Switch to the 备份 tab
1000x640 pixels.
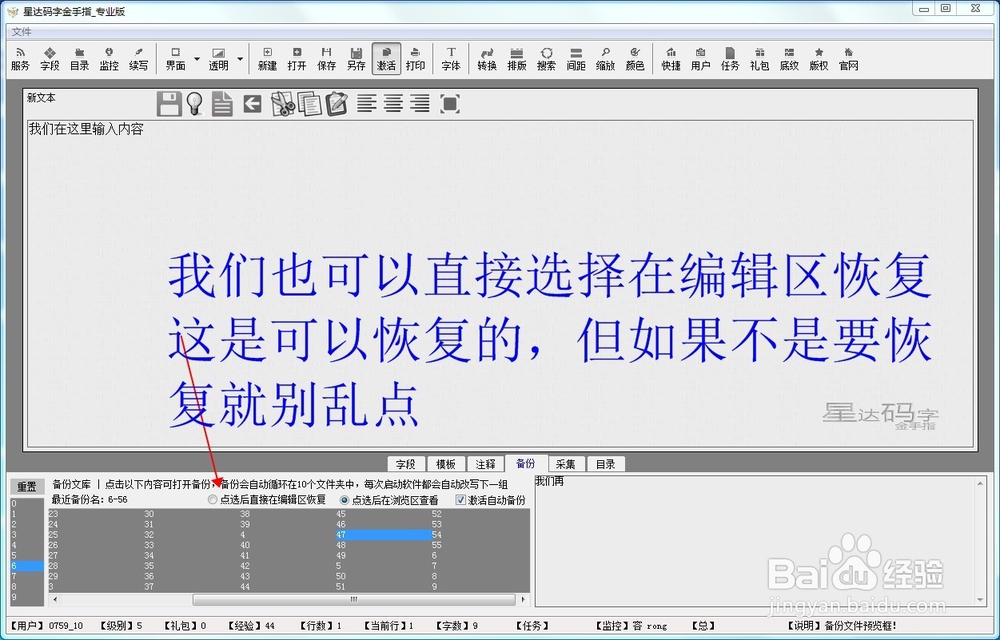point(526,463)
